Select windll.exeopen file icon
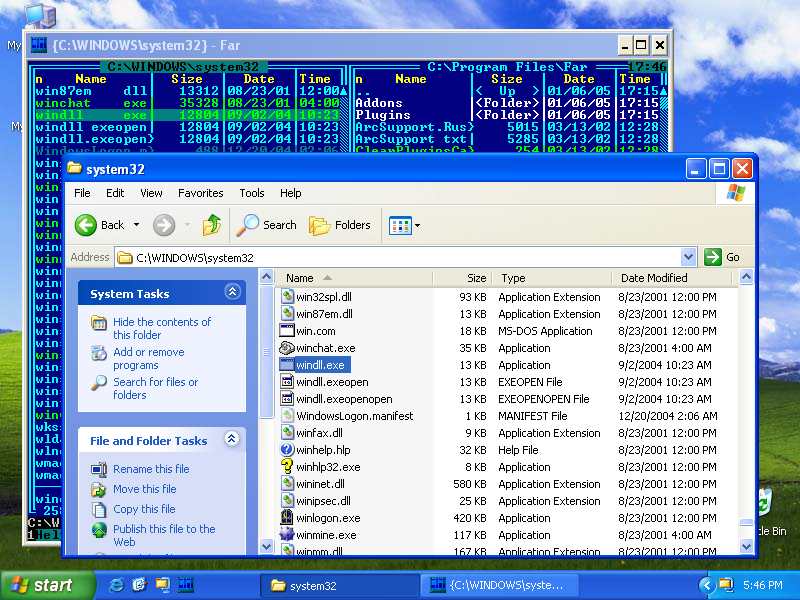The height and width of the screenshot is (600, 800). [287, 382]
